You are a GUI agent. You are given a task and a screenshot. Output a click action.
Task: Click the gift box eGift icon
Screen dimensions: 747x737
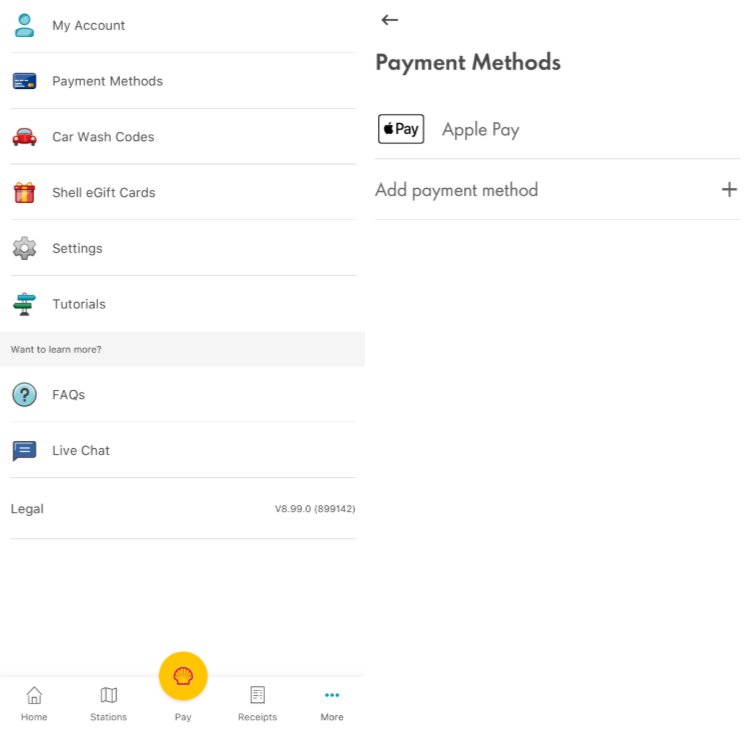[24, 192]
